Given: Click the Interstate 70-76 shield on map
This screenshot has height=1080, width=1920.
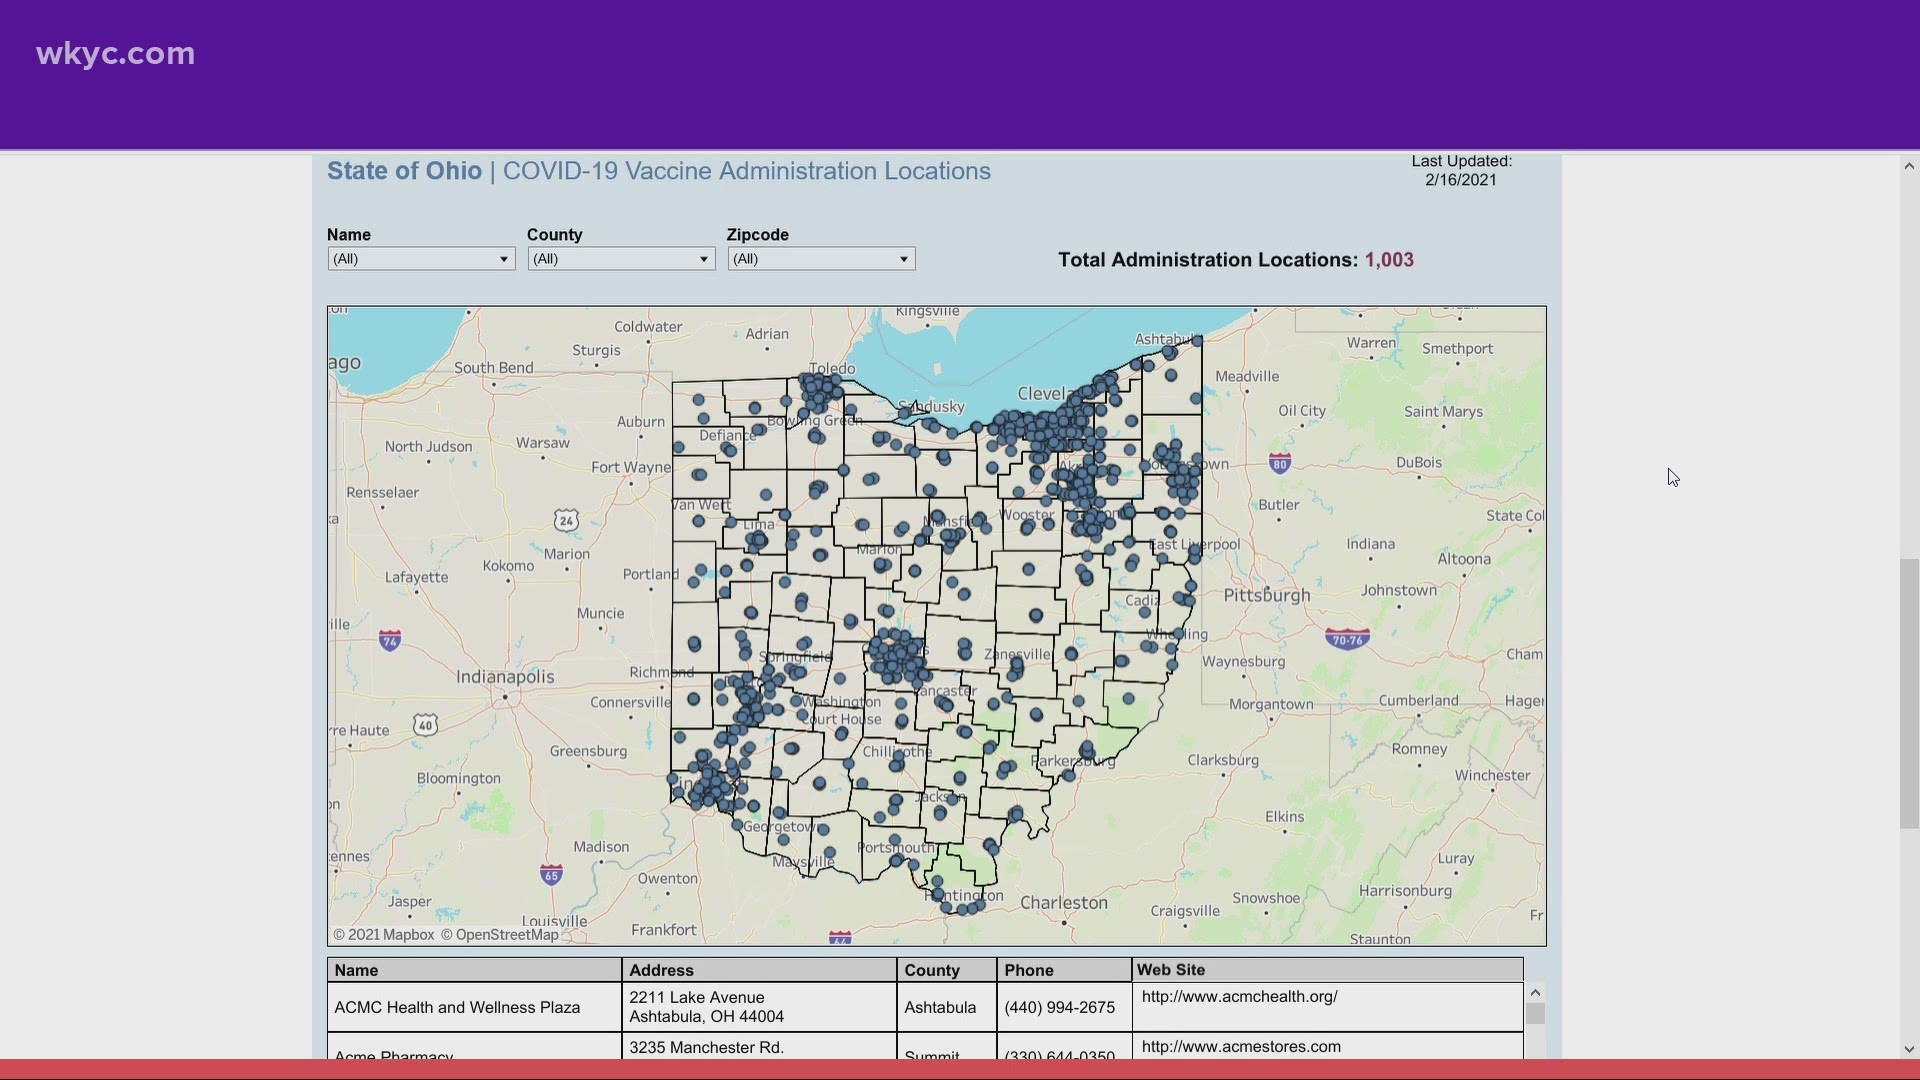Looking at the screenshot, I should pyautogui.click(x=1347, y=639).
